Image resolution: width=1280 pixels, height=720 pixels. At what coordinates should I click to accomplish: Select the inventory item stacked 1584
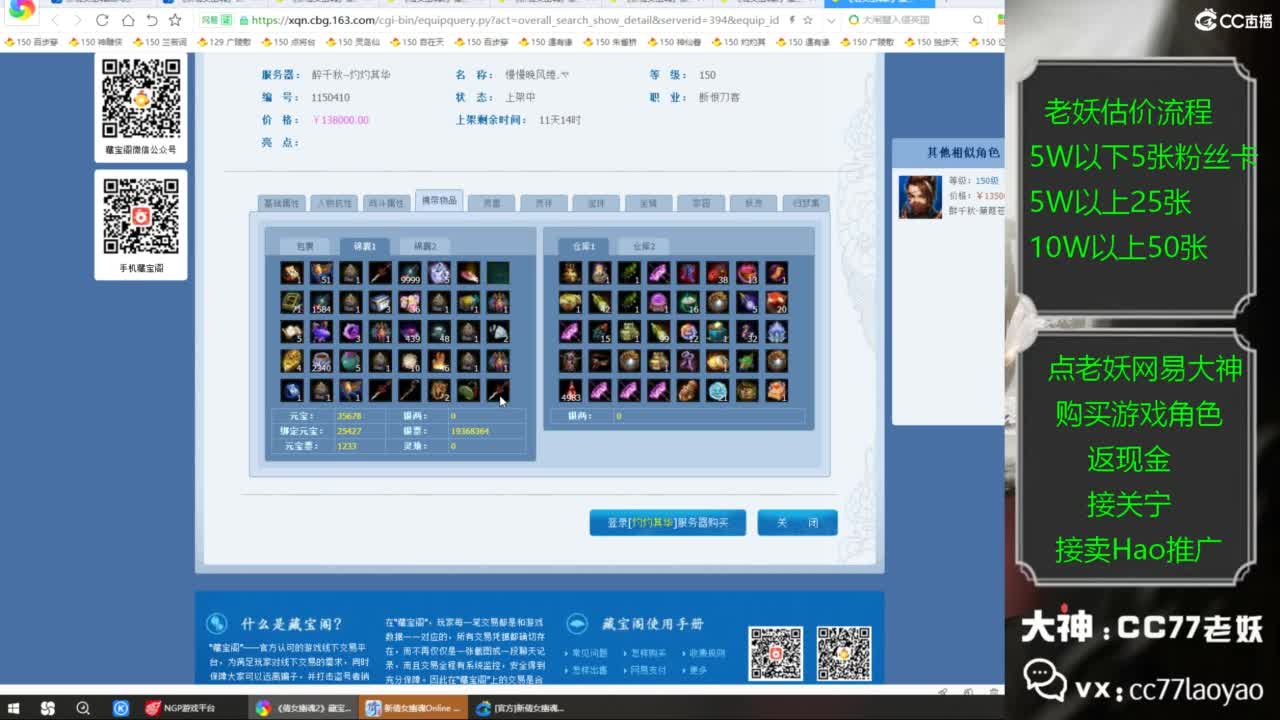click(x=321, y=302)
